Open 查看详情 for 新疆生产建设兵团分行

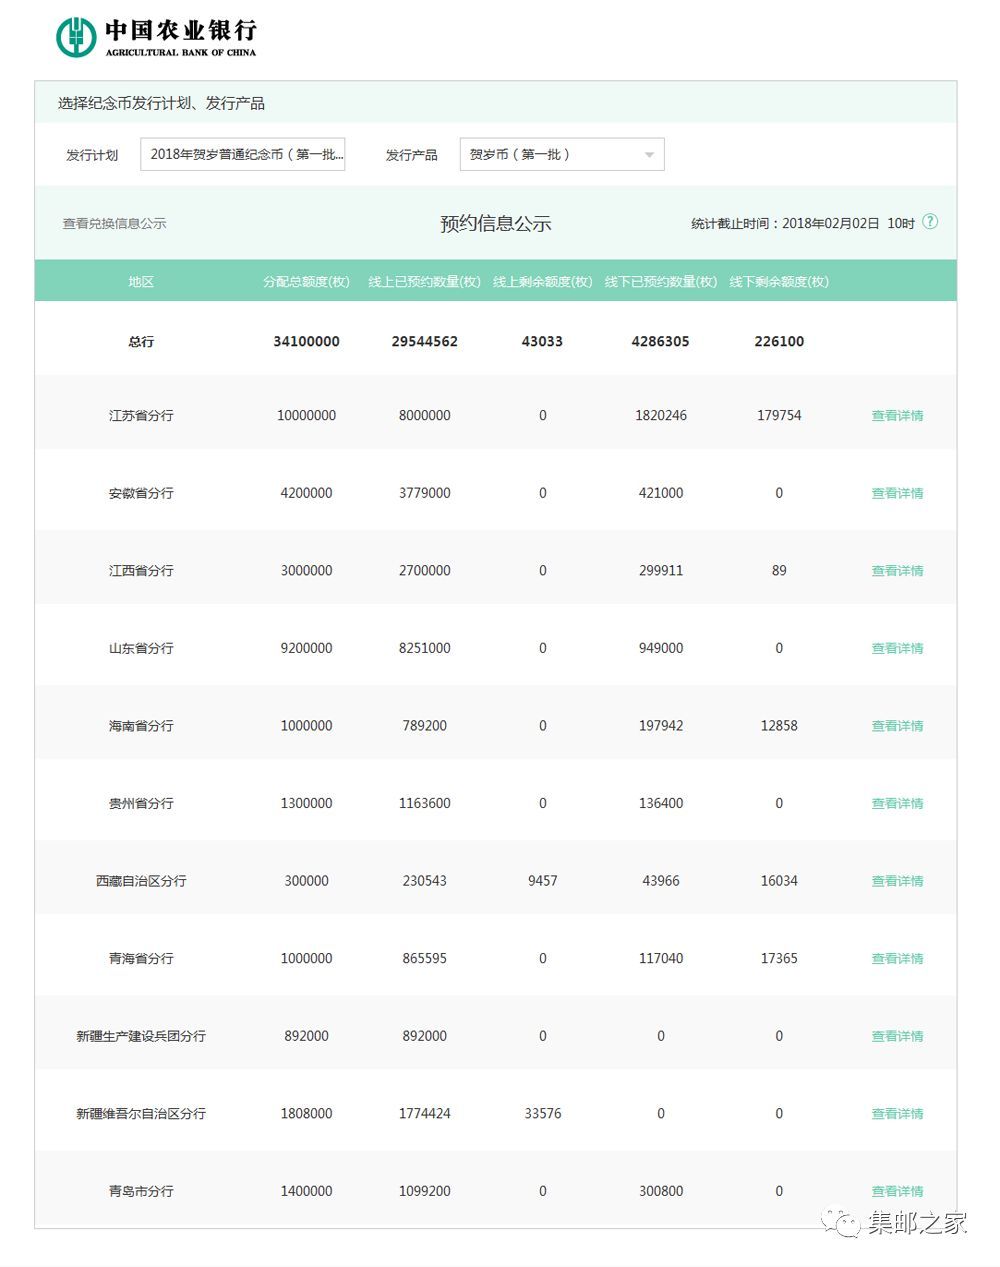pyautogui.click(x=897, y=1036)
